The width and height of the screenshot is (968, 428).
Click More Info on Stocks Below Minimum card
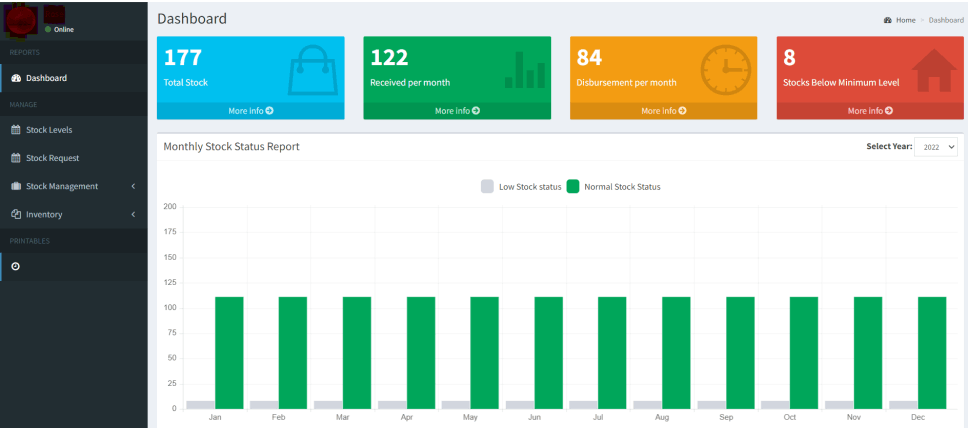870,110
